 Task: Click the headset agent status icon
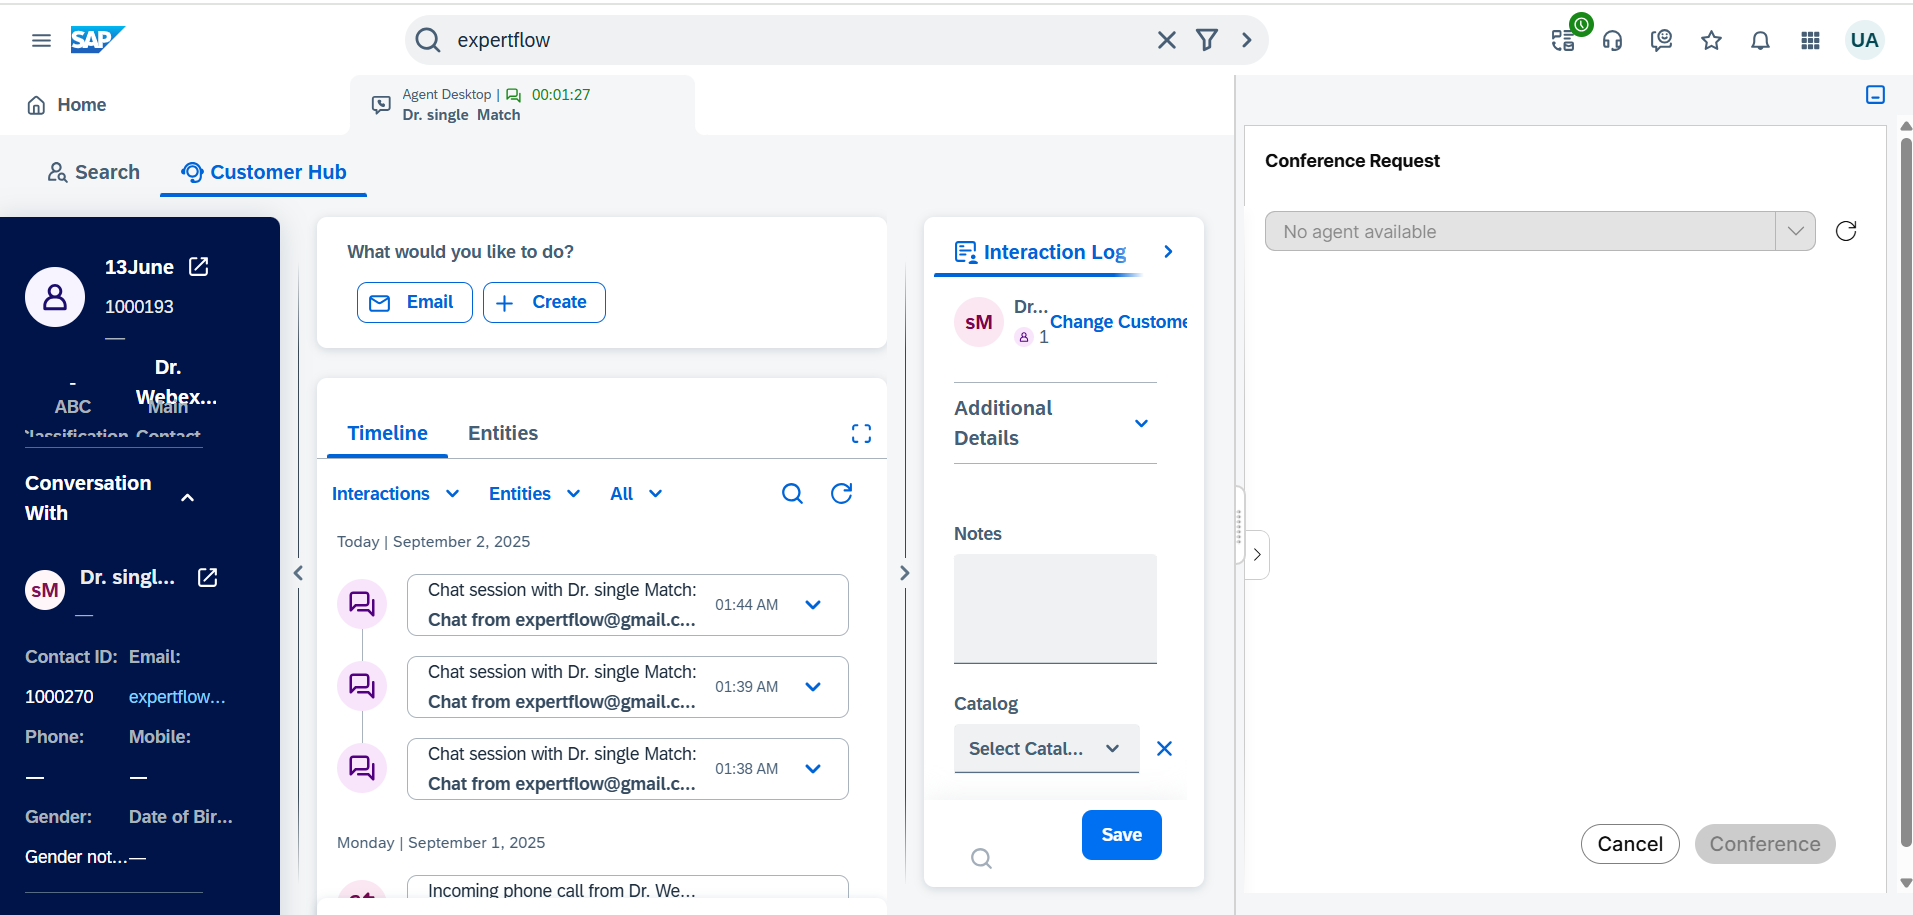click(x=1612, y=40)
